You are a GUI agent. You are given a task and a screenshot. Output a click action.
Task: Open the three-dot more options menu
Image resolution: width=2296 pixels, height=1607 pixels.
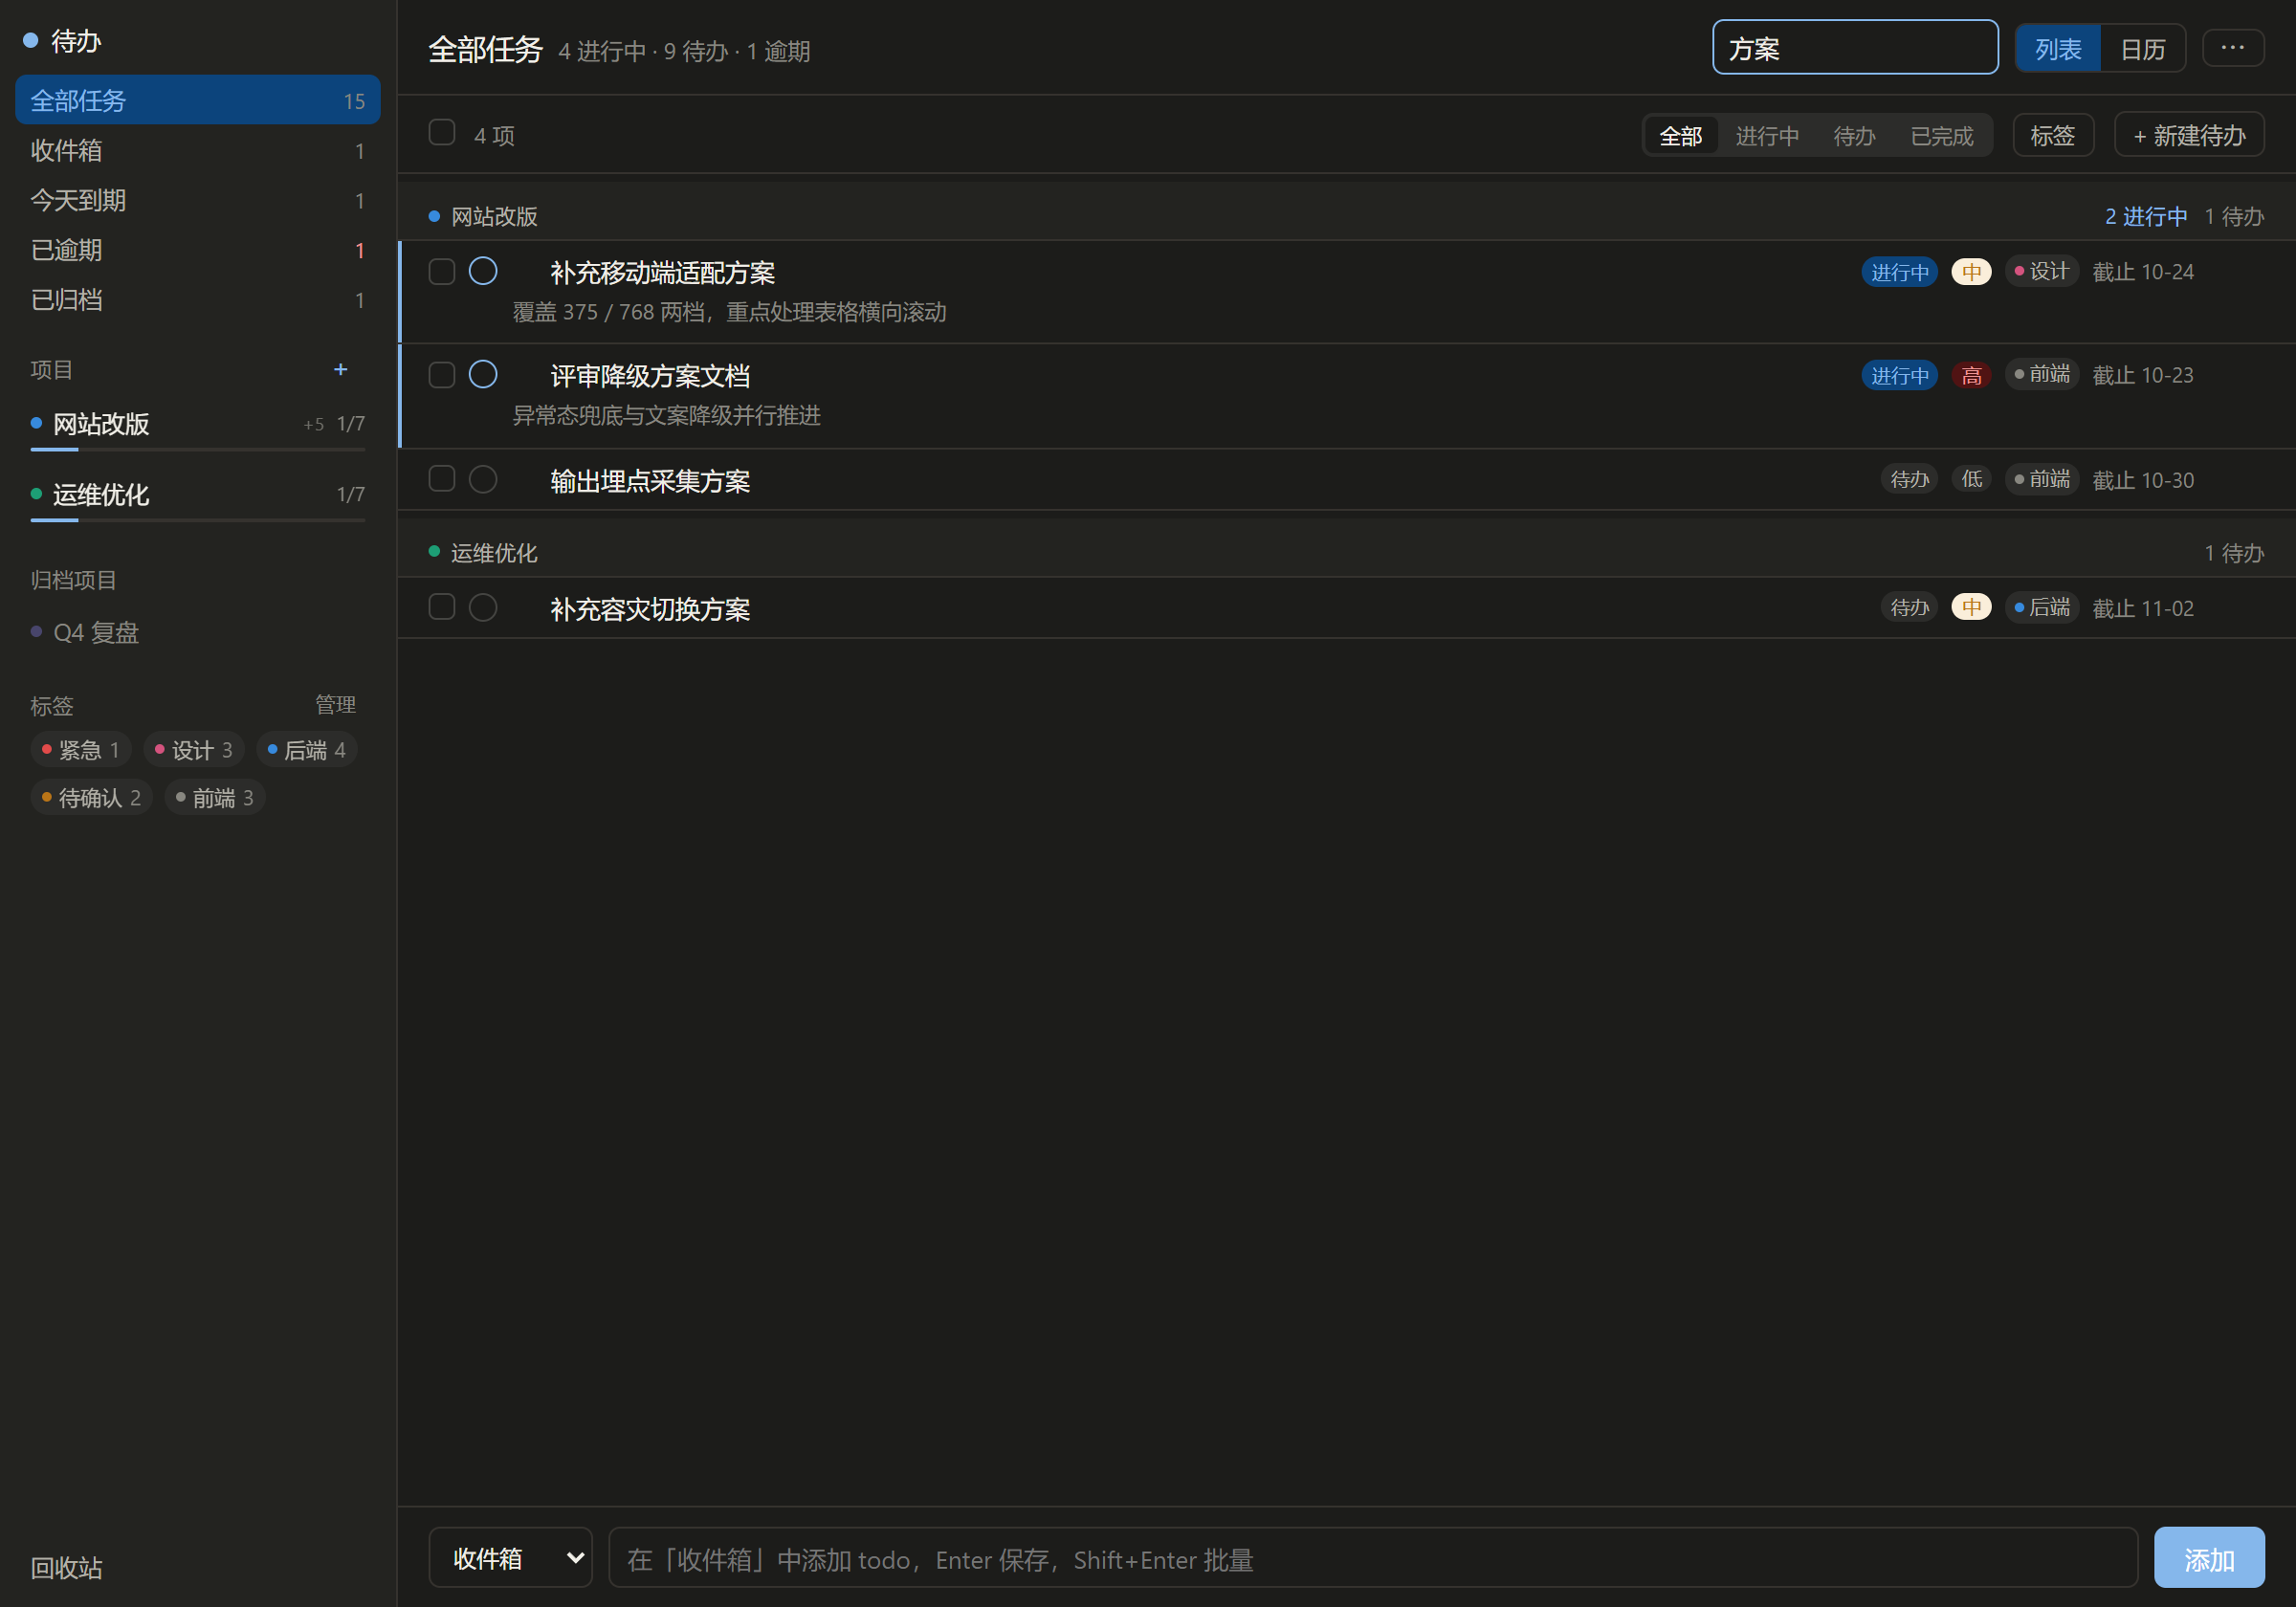tap(2232, 48)
